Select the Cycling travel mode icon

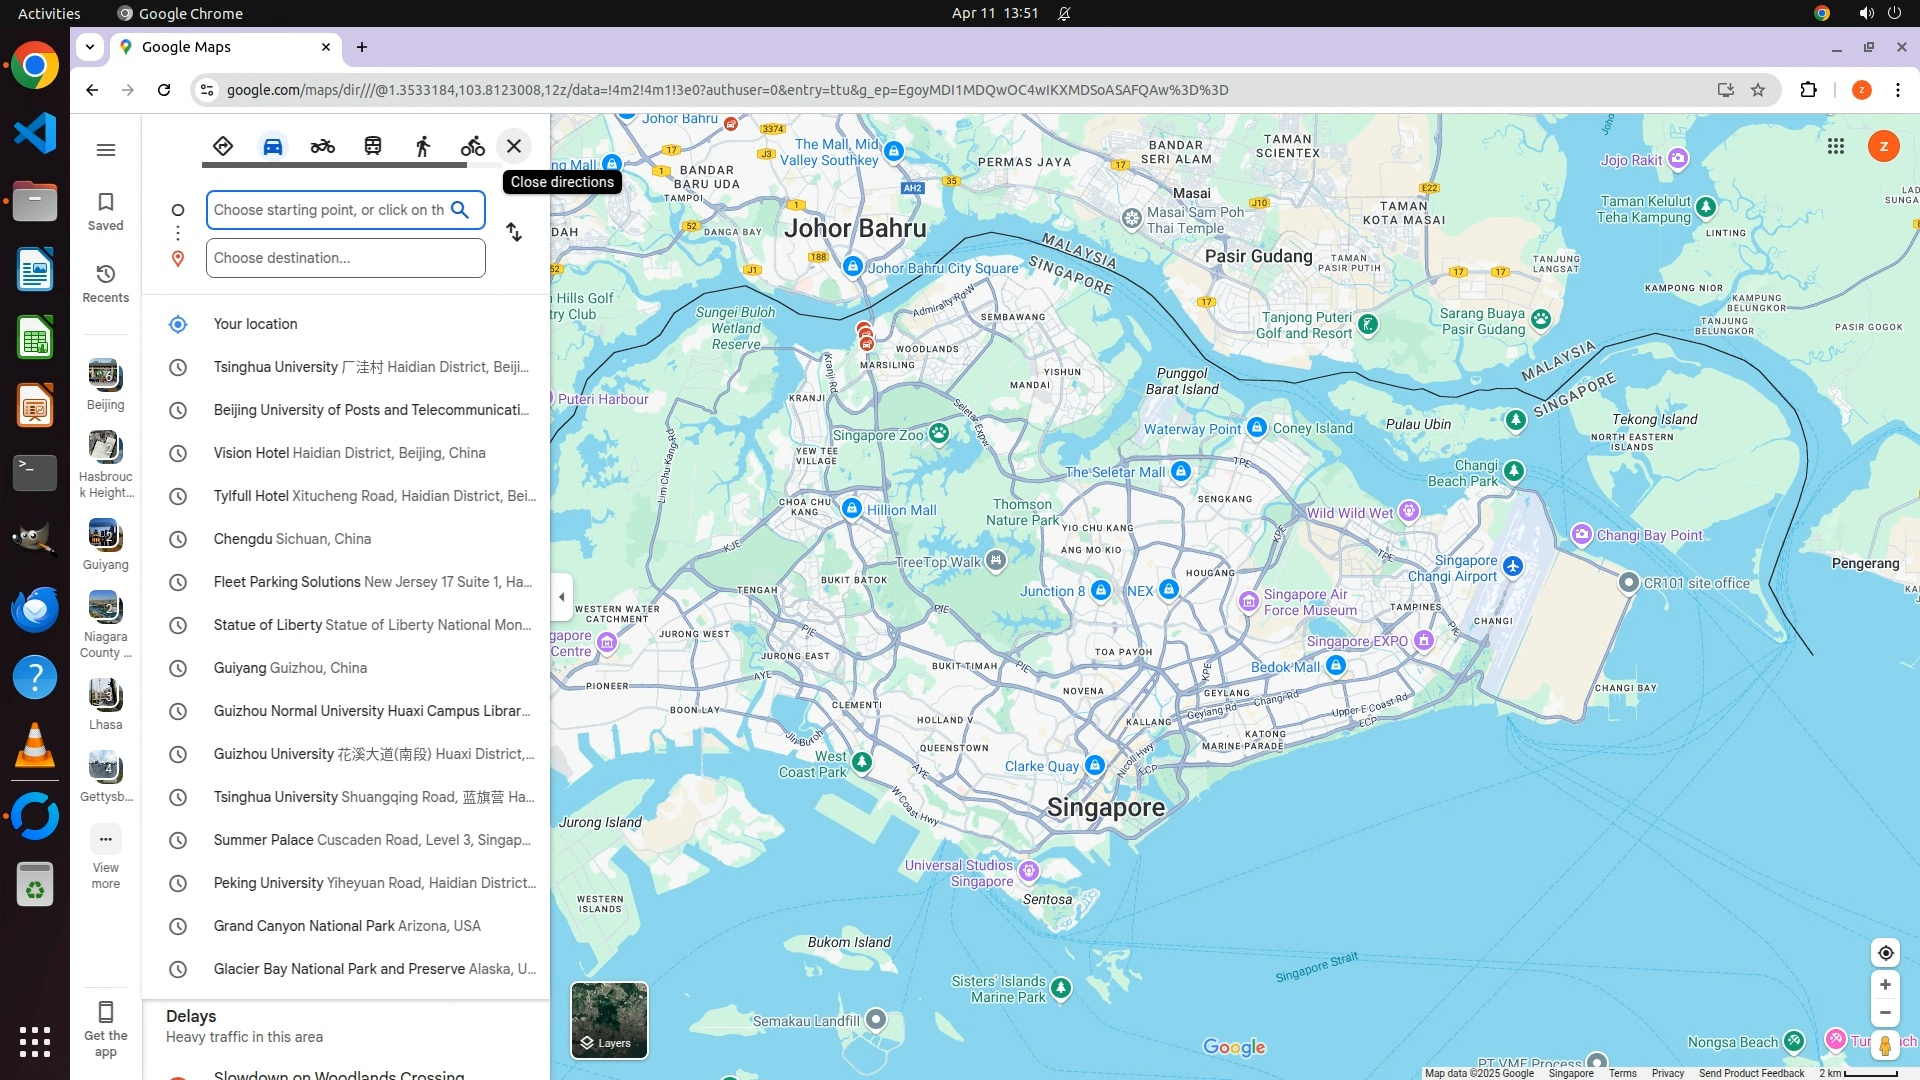click(x=473, y=146)
